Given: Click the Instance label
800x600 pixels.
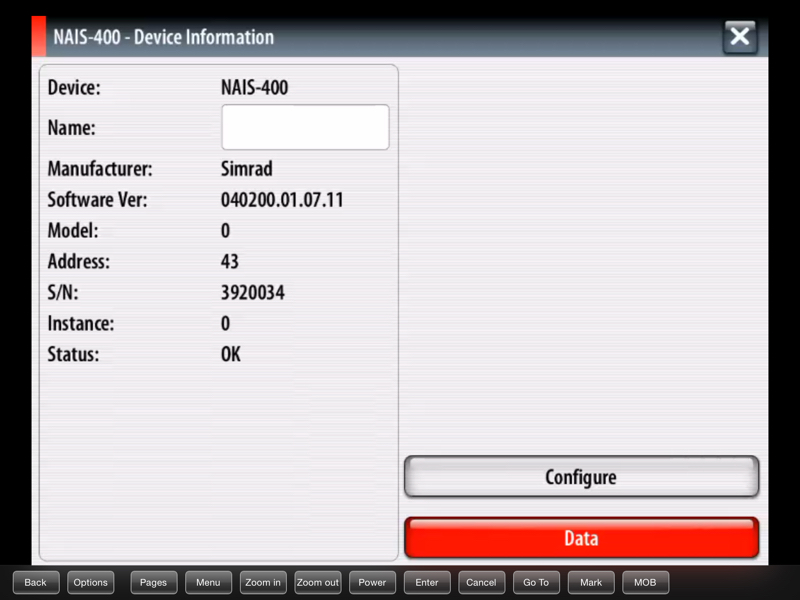Looking at the screenshot, I should pos(81,323).
